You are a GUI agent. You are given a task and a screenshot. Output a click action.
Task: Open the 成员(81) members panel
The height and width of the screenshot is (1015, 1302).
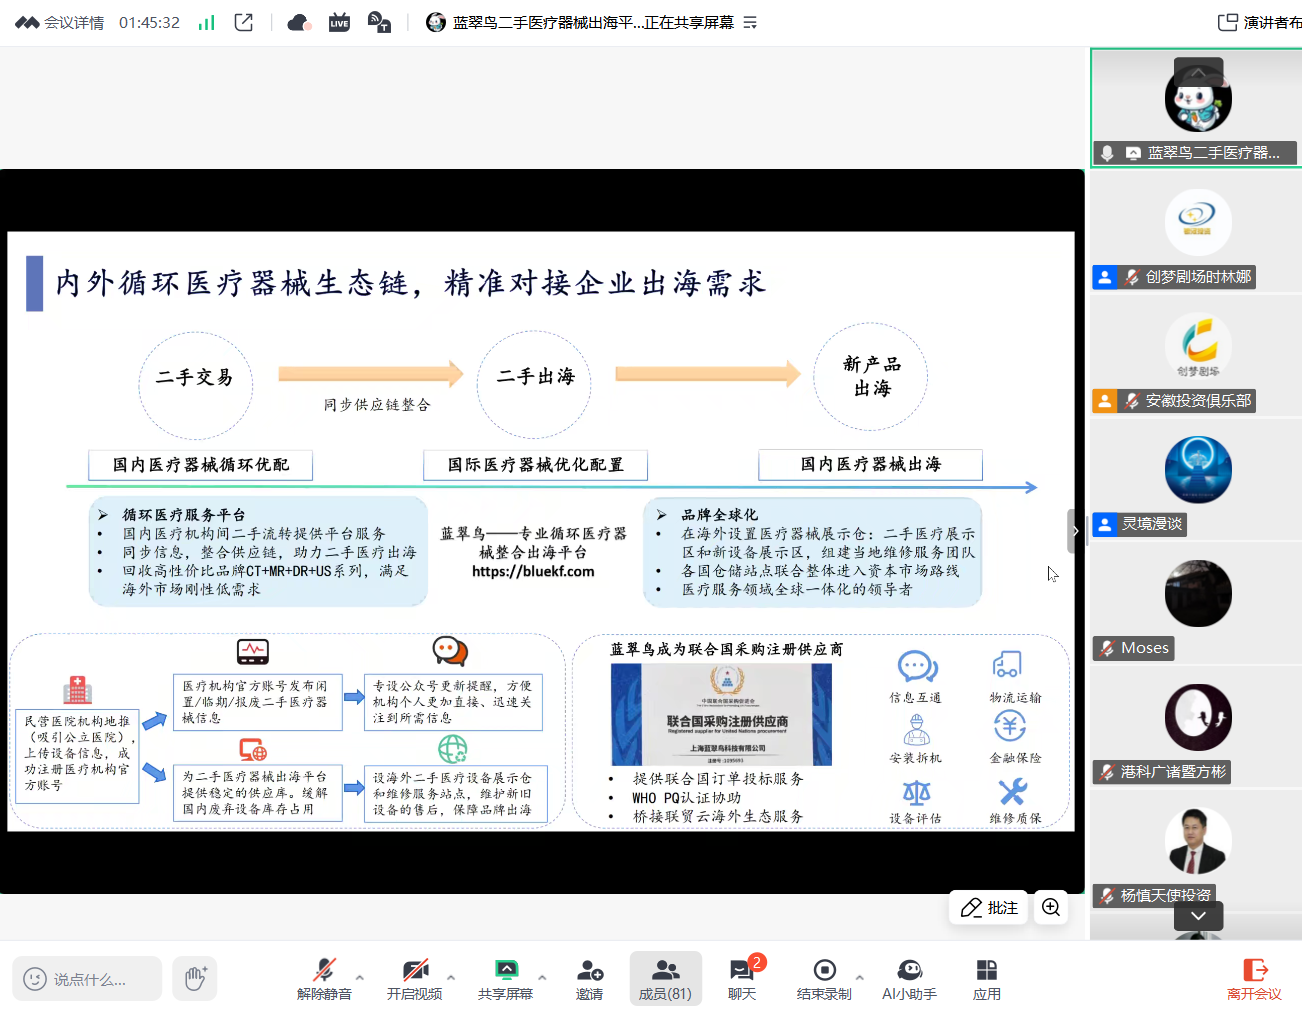click(665, 979)
